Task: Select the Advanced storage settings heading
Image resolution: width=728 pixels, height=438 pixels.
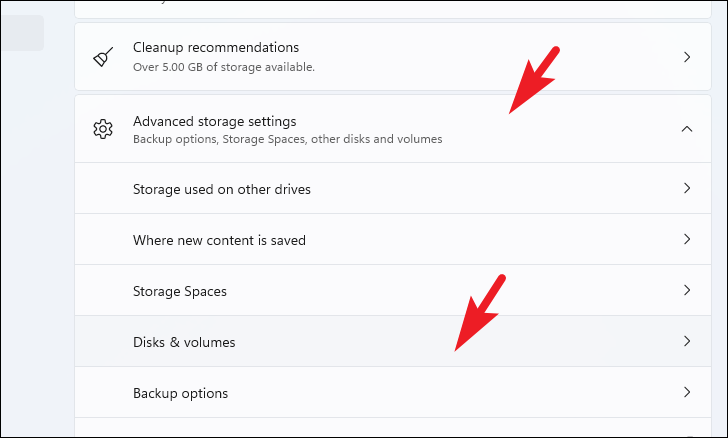Action: (x=214, y=121)
